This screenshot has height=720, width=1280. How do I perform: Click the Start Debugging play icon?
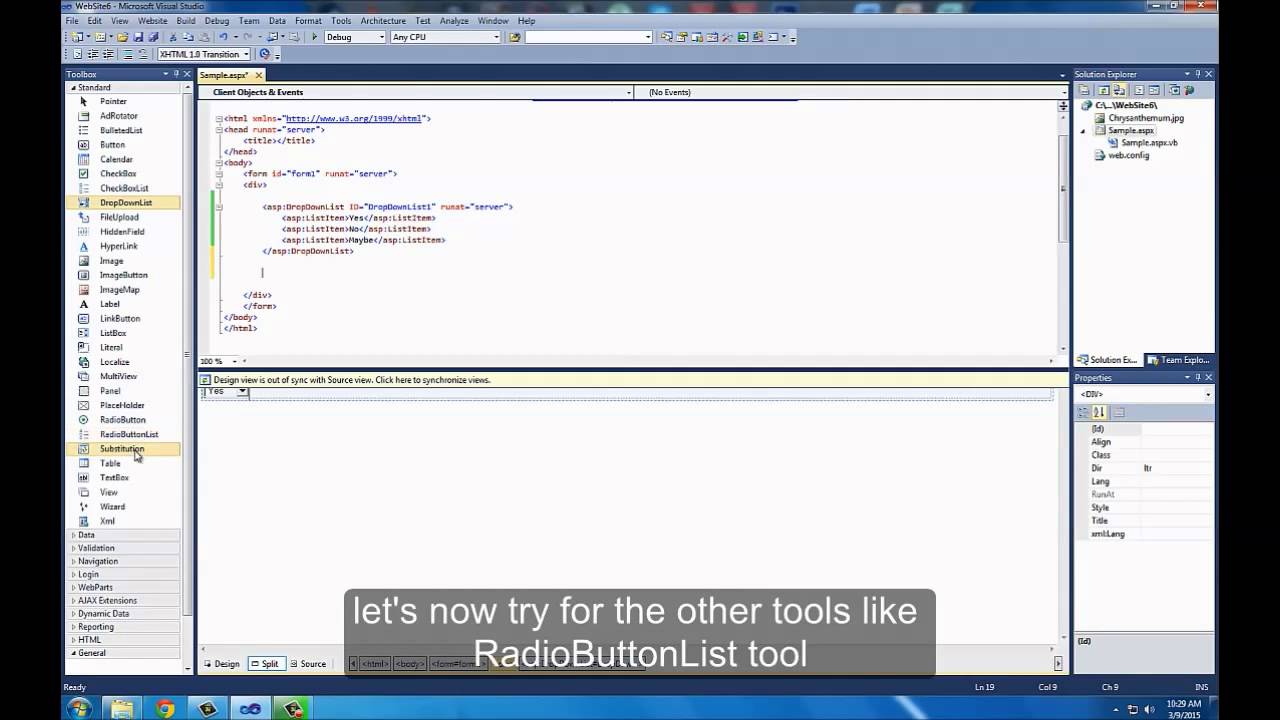pyautogui.click(x=314, y=37)
